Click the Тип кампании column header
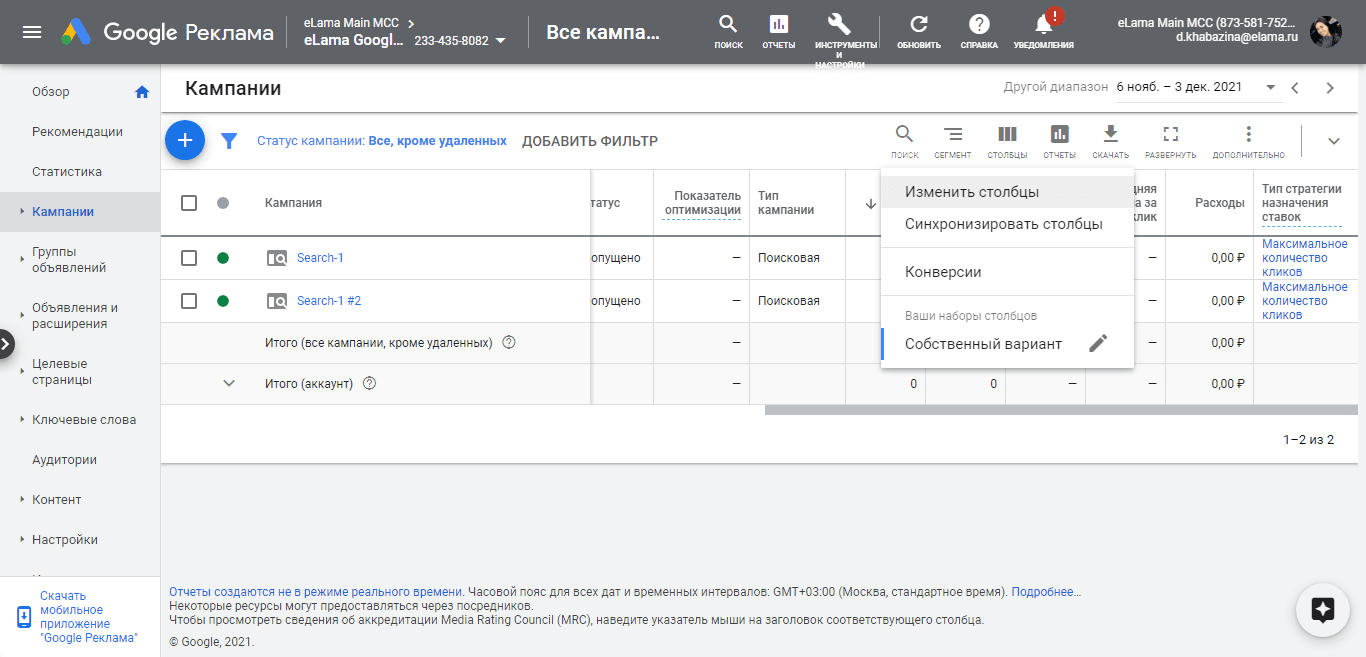Screen dimensions: 1366x657 [x=786, y=203]
